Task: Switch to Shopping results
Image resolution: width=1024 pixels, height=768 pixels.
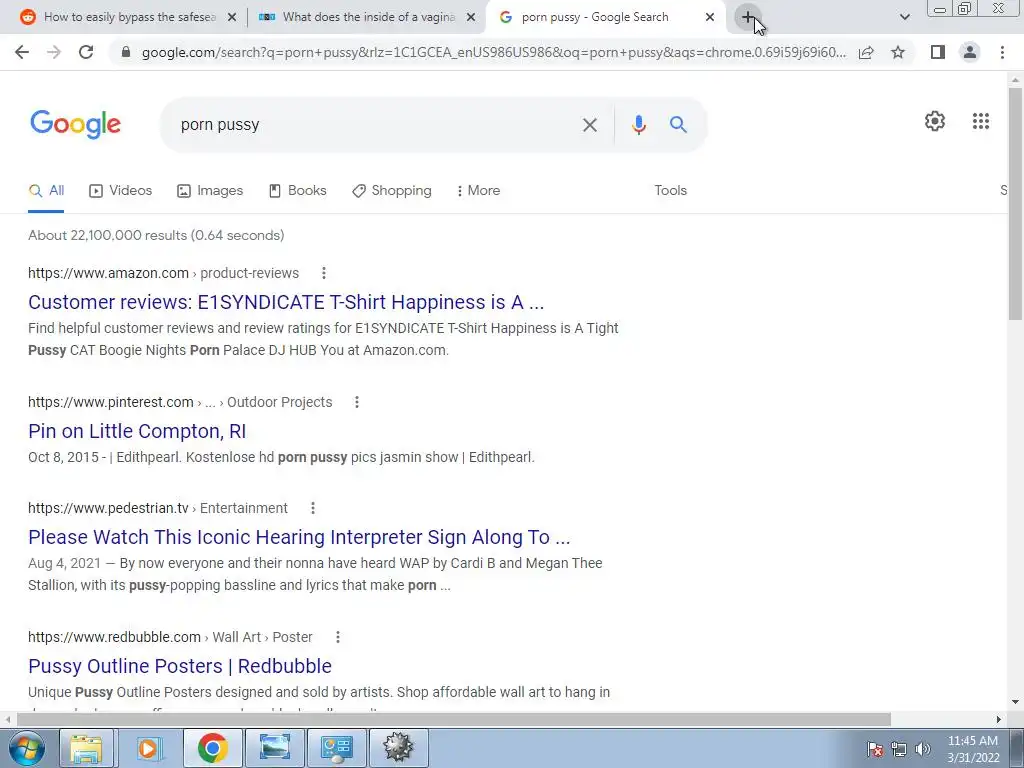Action: click(x=391, y=191)
